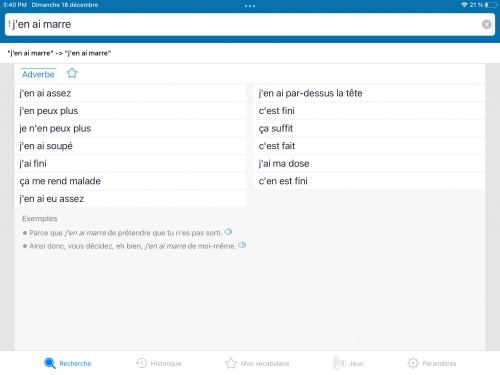Open the Jeux tab
The image size is (500, 375).
tap(348, 363)
